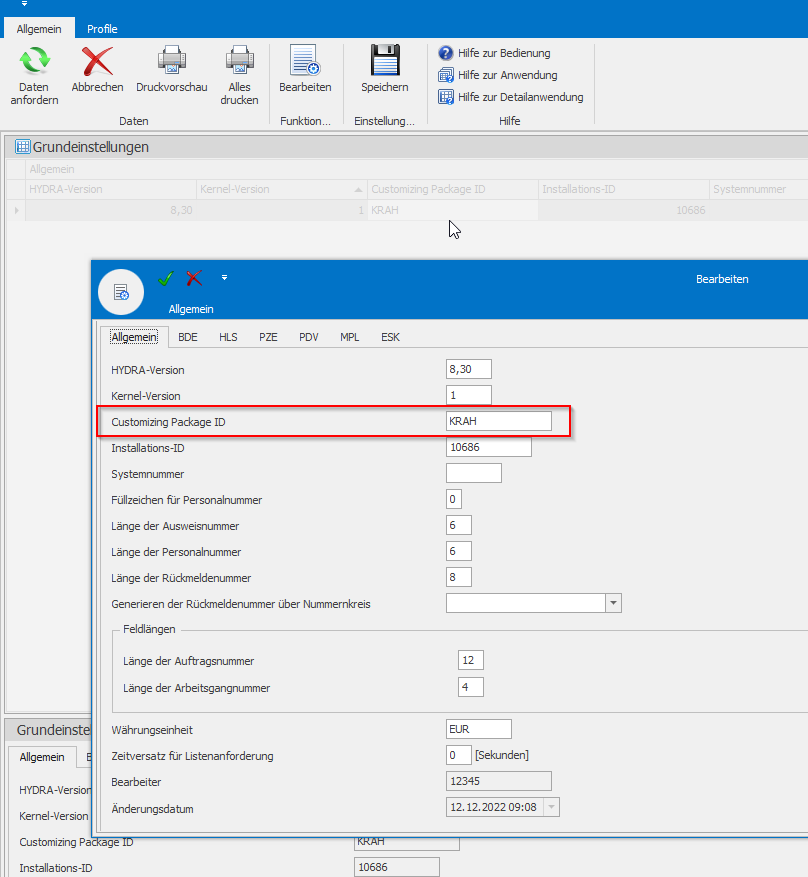Click the Füllzeichen für Personalnummer field
The width and height of the screenshot is (808, 877).
click(x=453, y=499)
